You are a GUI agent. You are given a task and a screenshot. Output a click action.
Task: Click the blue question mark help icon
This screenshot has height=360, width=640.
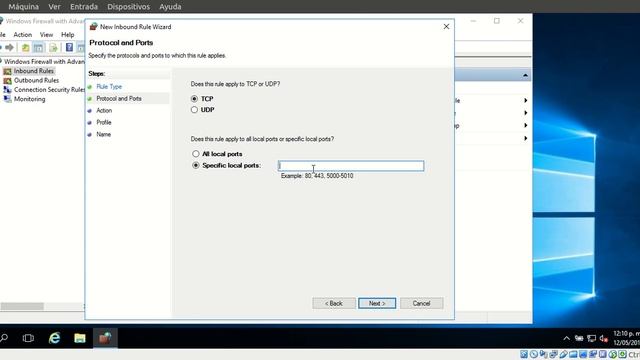[69, 47]
